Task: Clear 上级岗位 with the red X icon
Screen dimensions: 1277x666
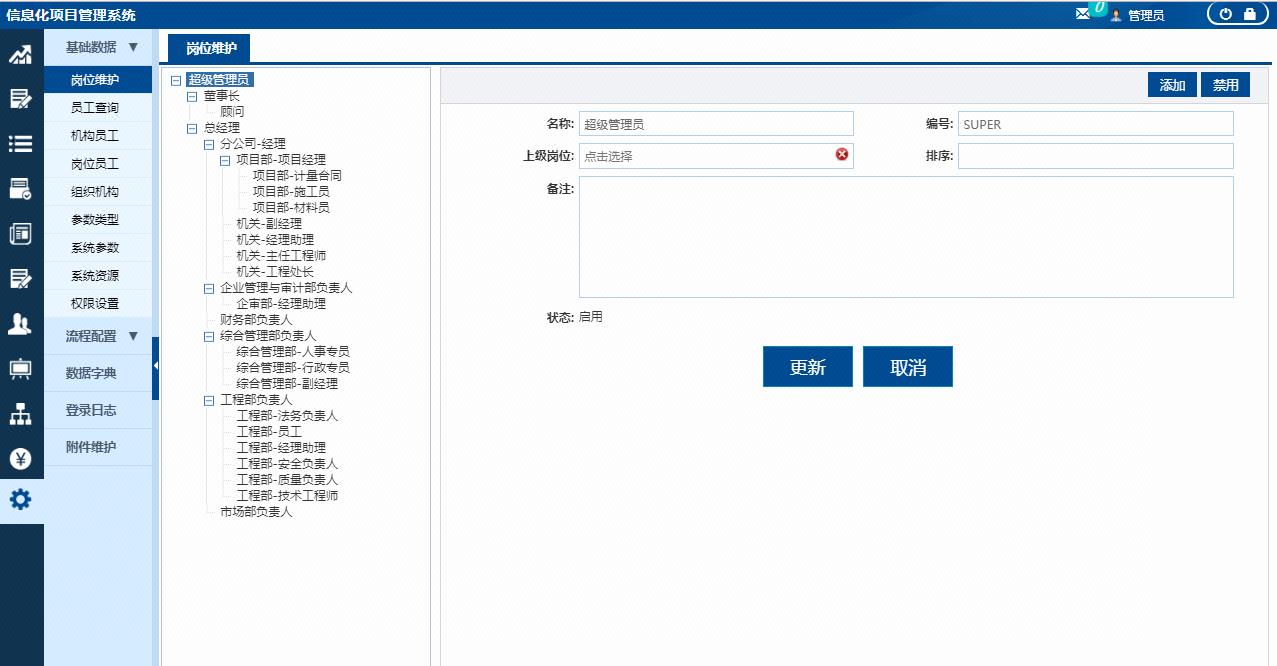Action: pyautogui.click(x=843, y=155)
